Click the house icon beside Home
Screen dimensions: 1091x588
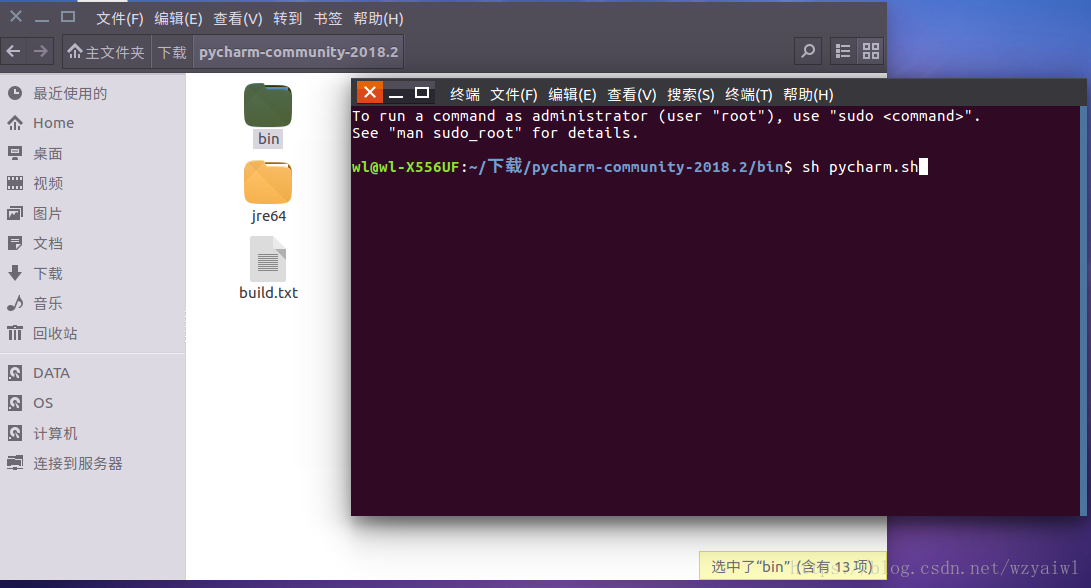click(15, 123)
